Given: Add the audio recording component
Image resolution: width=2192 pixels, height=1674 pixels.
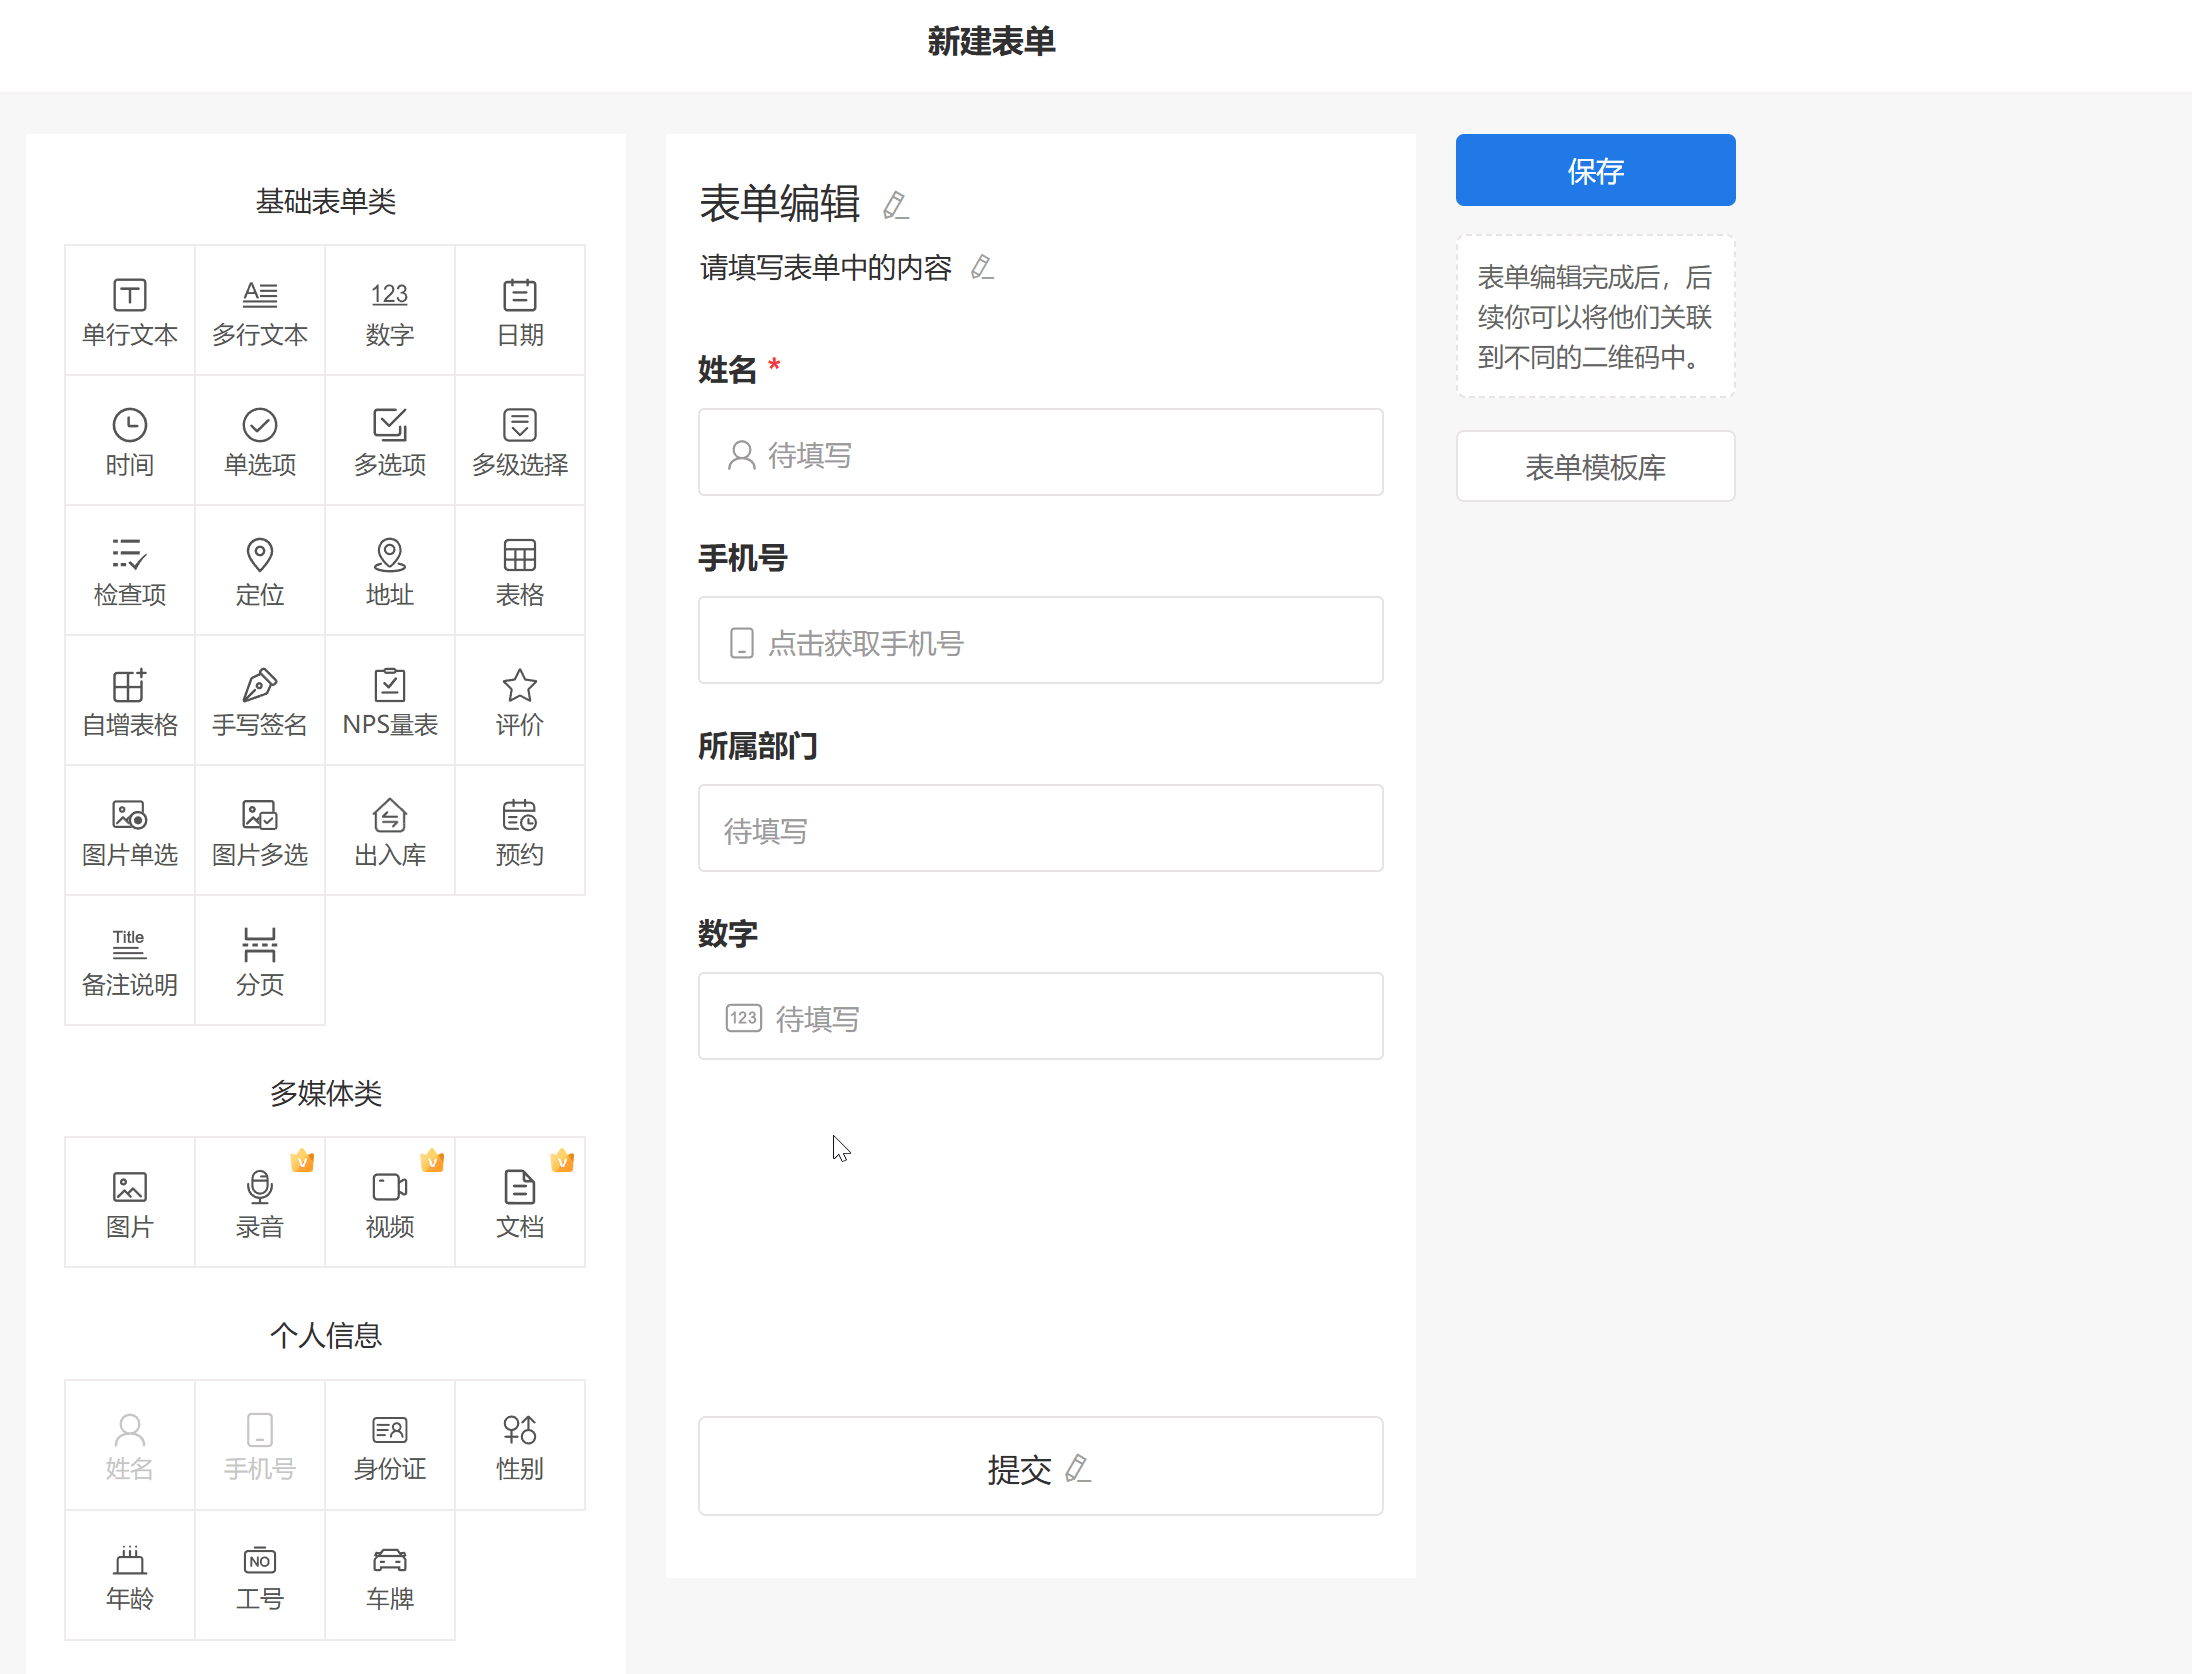Looking at the screenshot, I should (x=260, y=1203).
